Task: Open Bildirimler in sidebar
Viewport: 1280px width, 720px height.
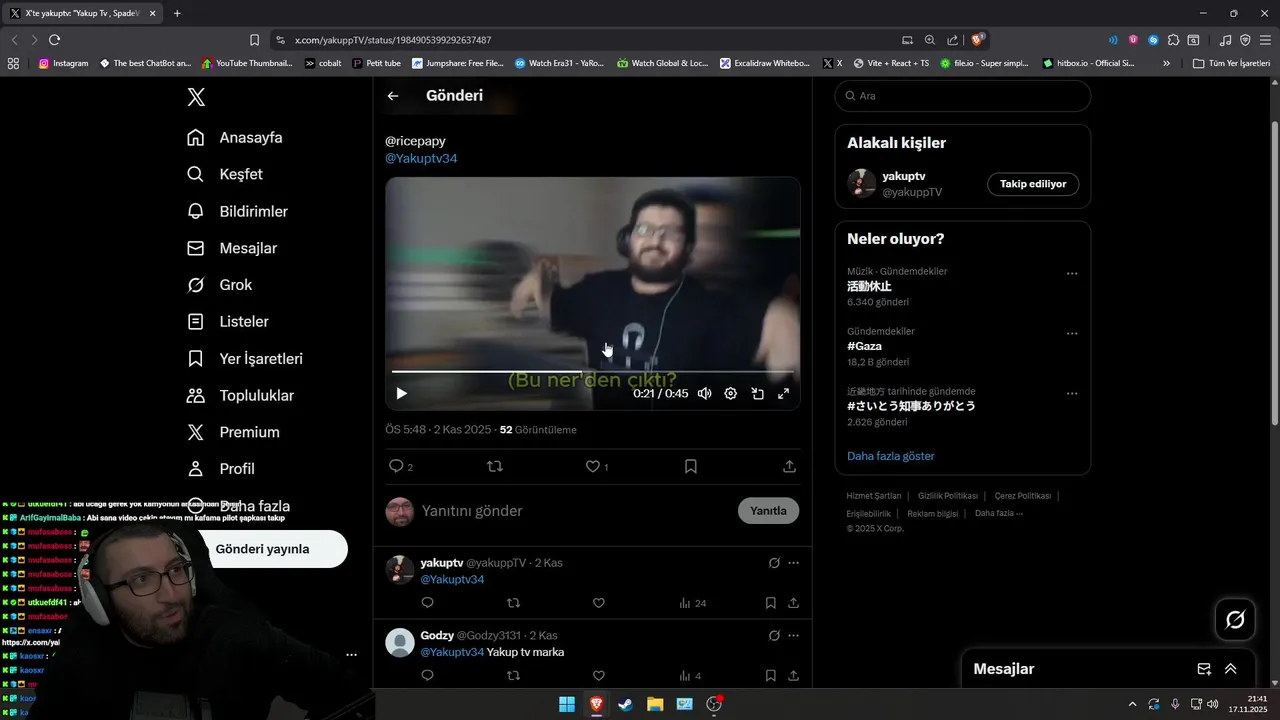Action: (x=238, y=211)
